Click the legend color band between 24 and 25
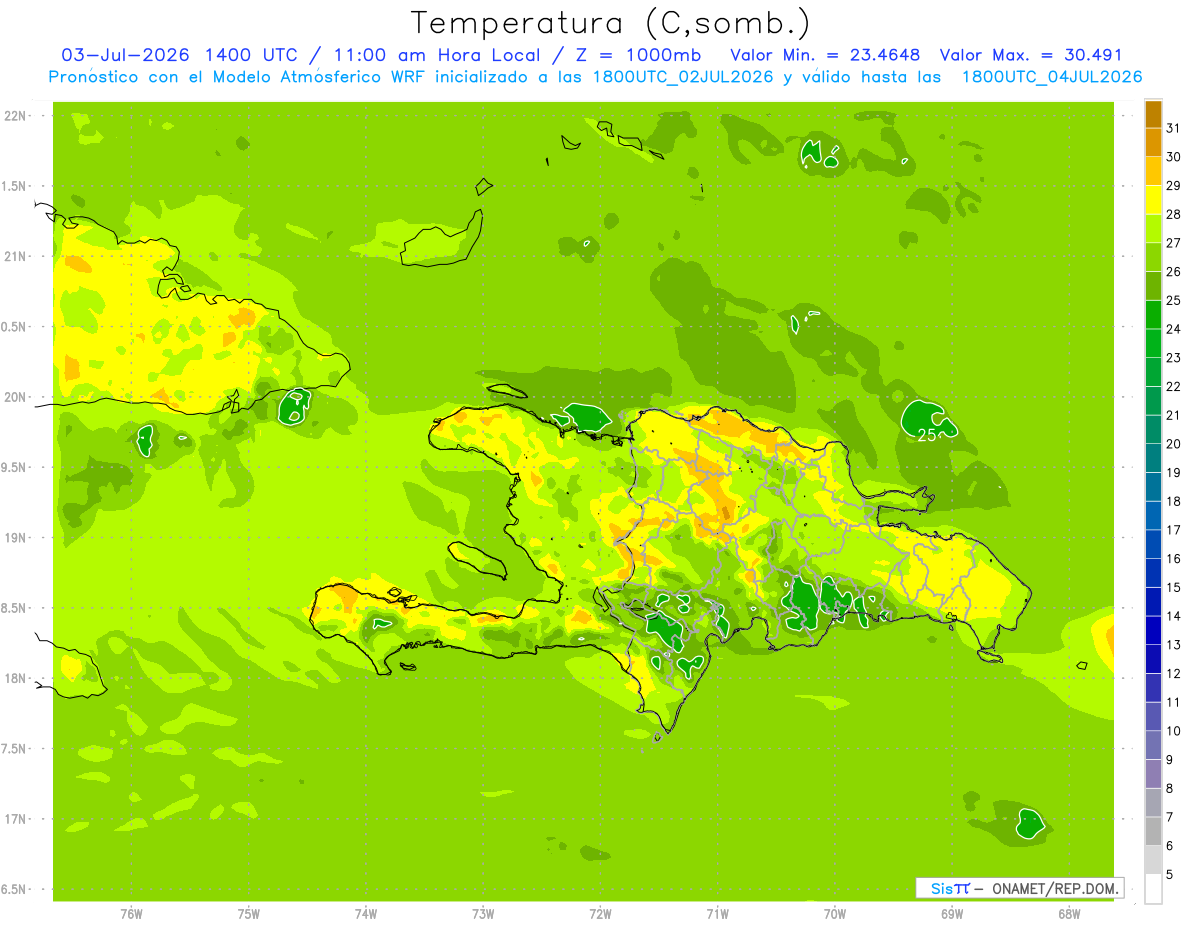The height and width of the screenshot is (927, 1200). pos(1153,315)
